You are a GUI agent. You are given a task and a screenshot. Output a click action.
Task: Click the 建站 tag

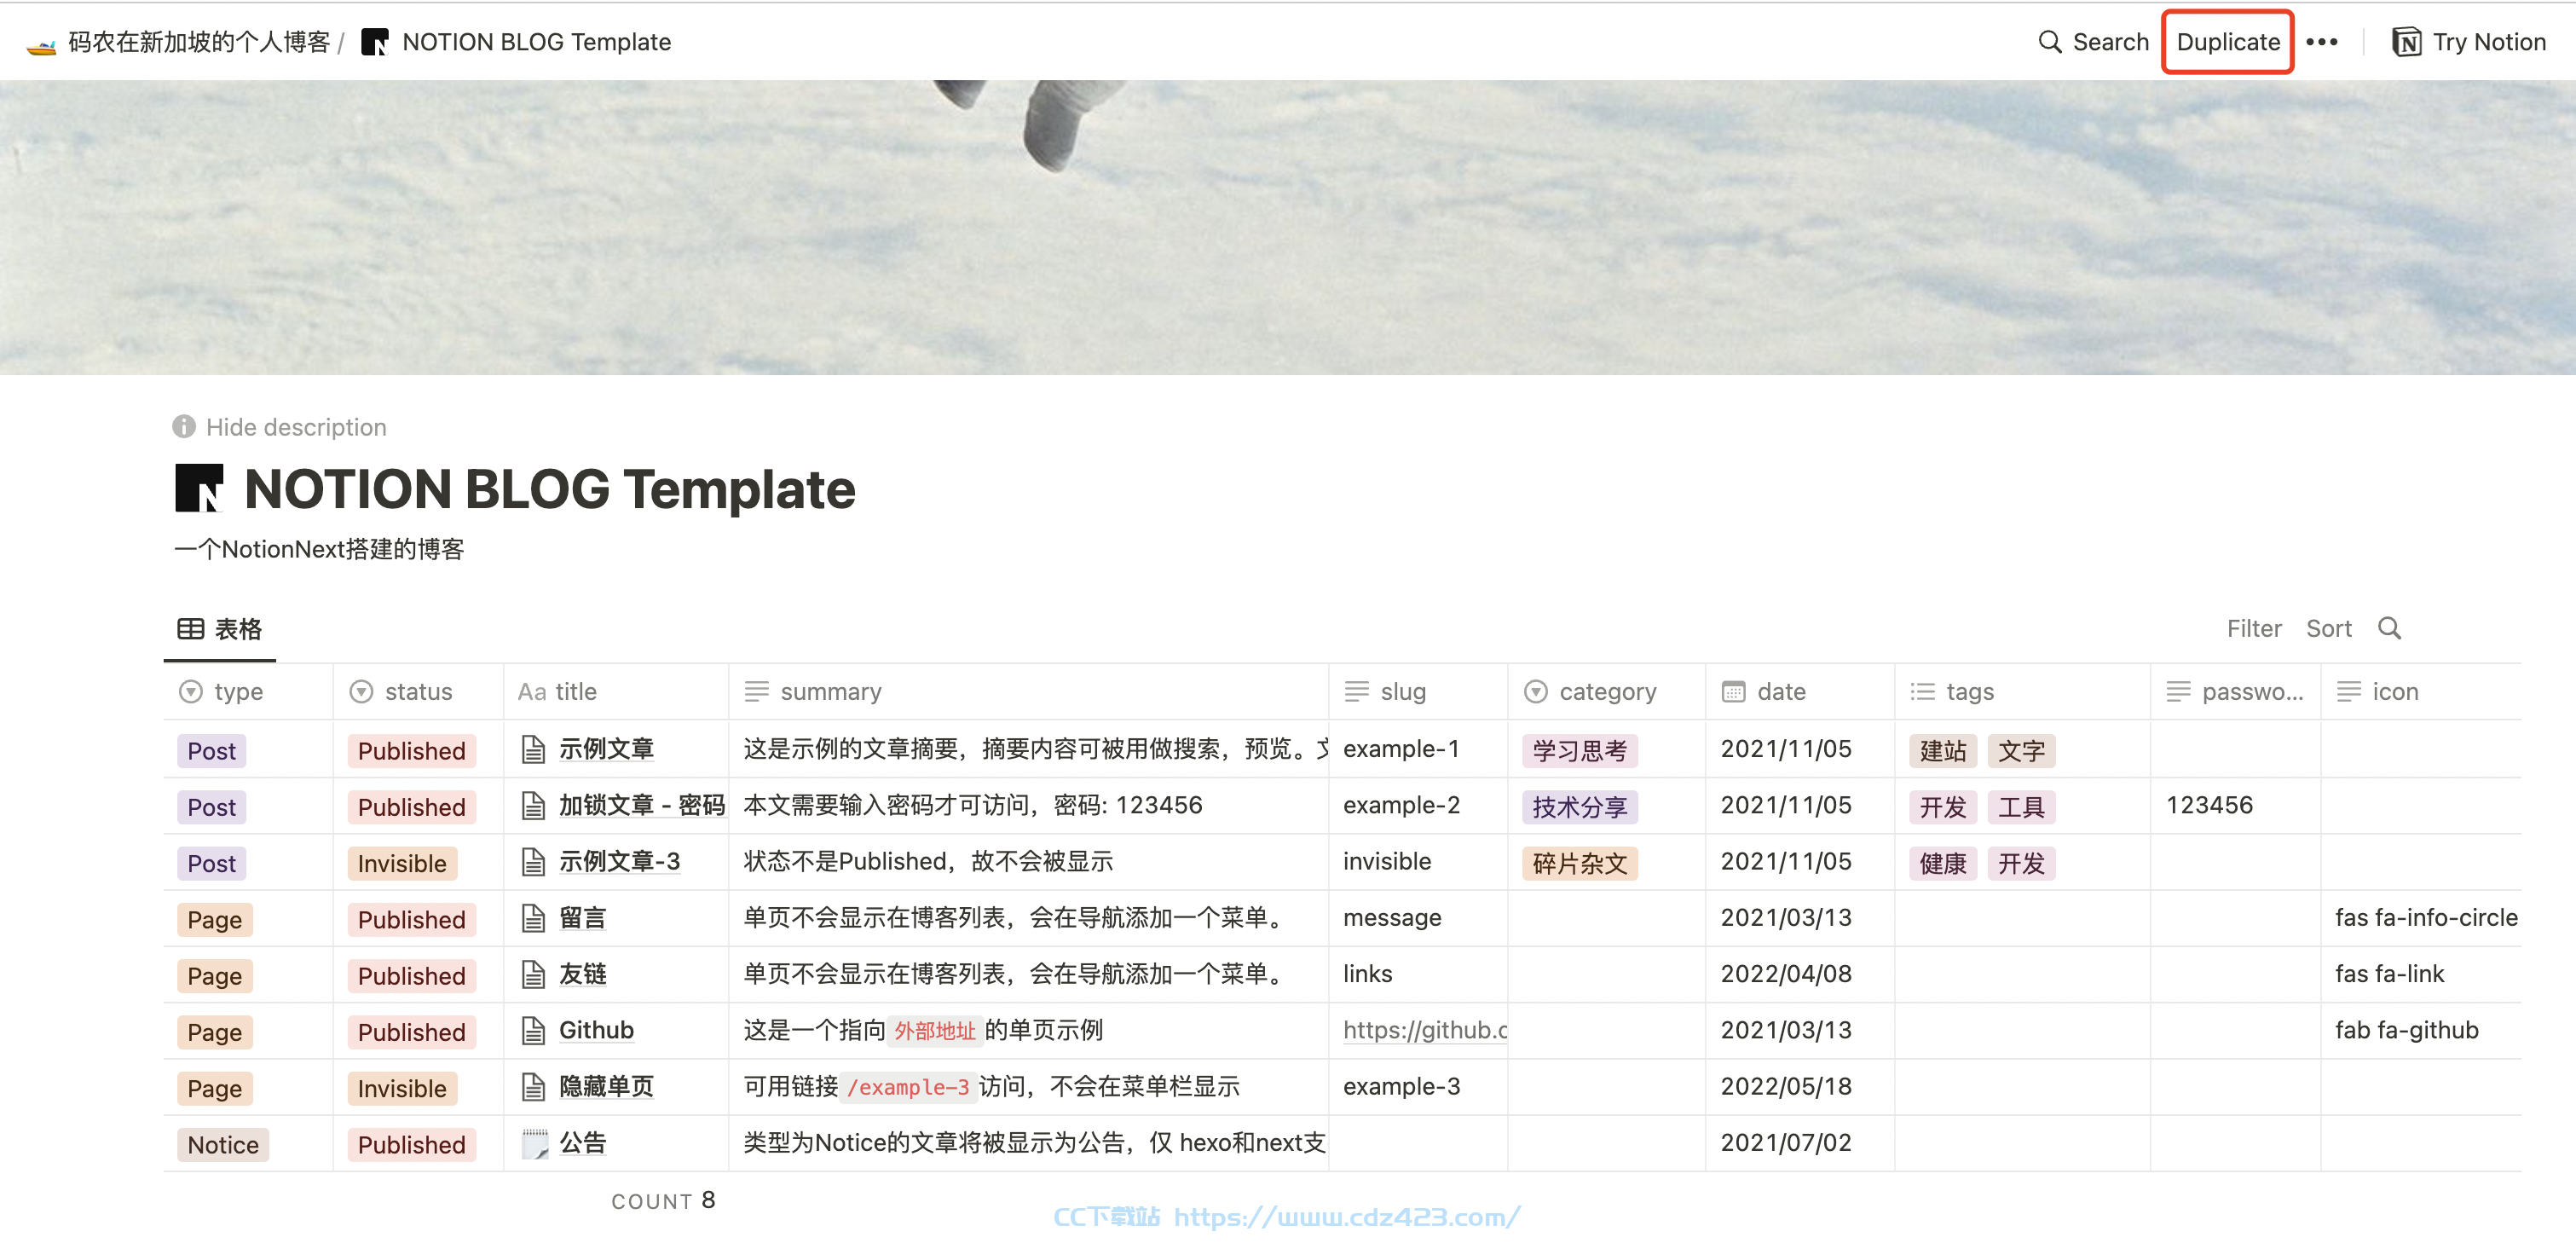coord(1942,751)
